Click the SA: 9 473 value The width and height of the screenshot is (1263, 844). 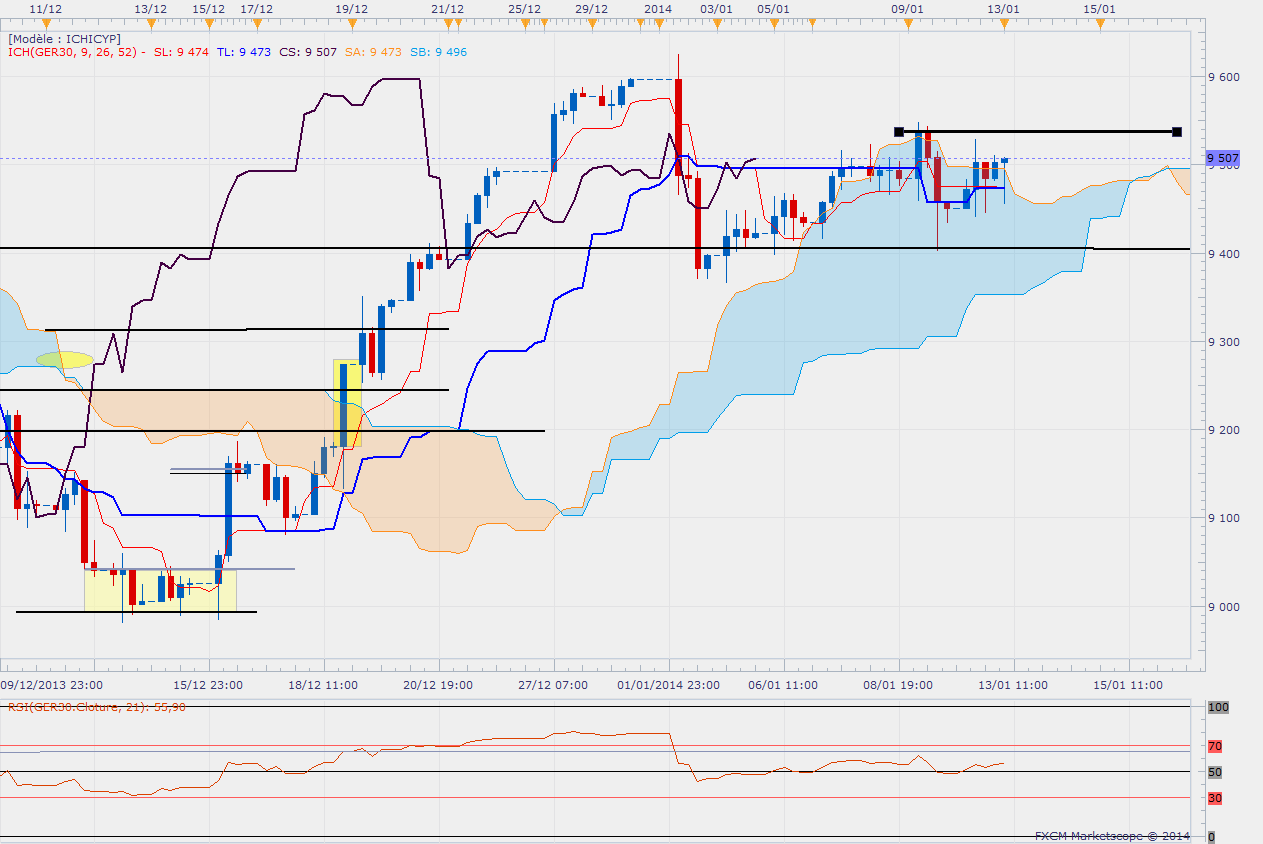373,52
